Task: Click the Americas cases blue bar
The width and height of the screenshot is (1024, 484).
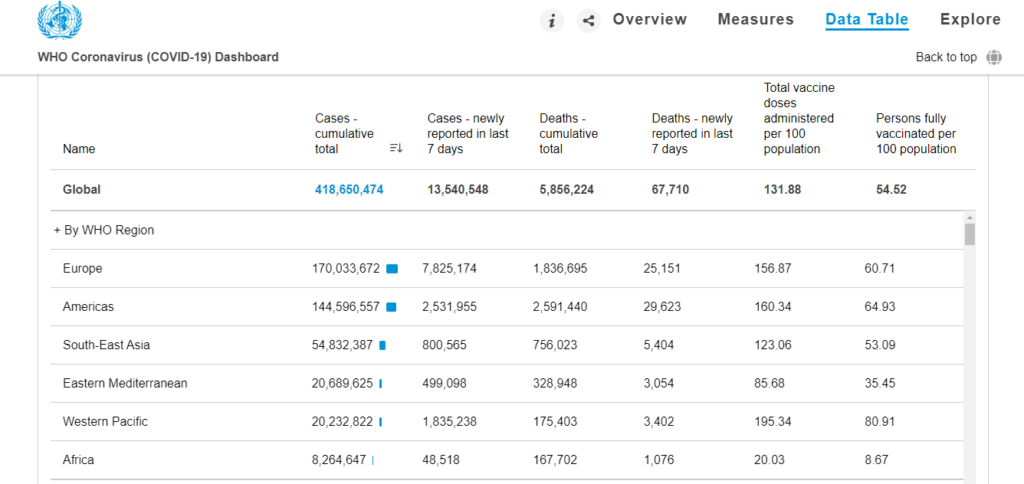Action: 391,307
